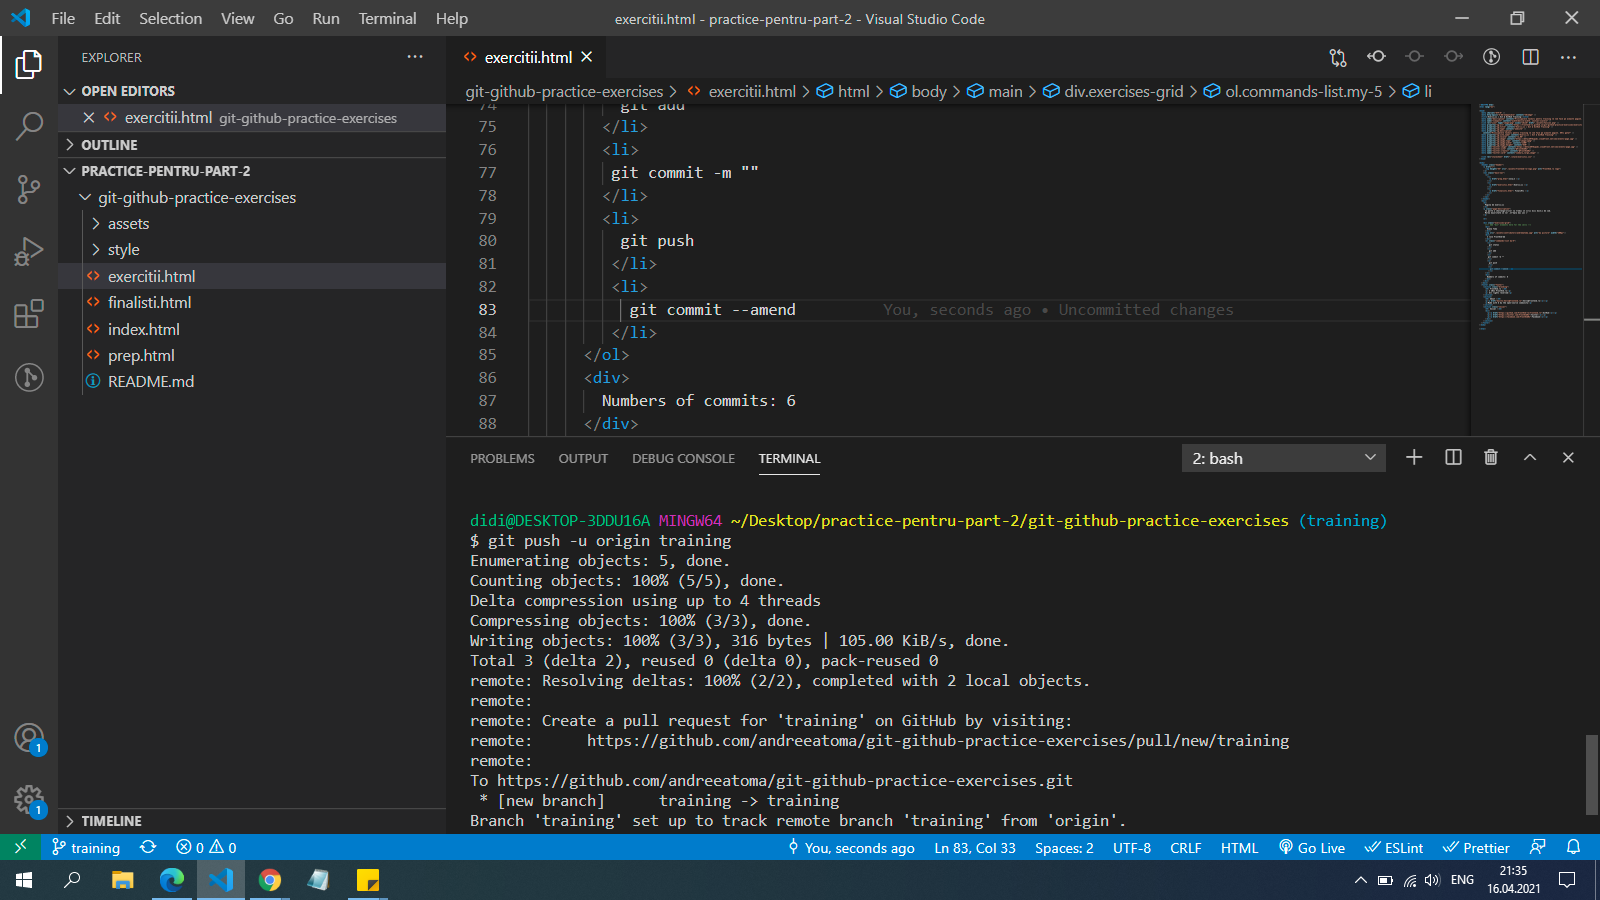Open Run and Debug view
The height and width of the screenshot is (900, 1600).
29,251
